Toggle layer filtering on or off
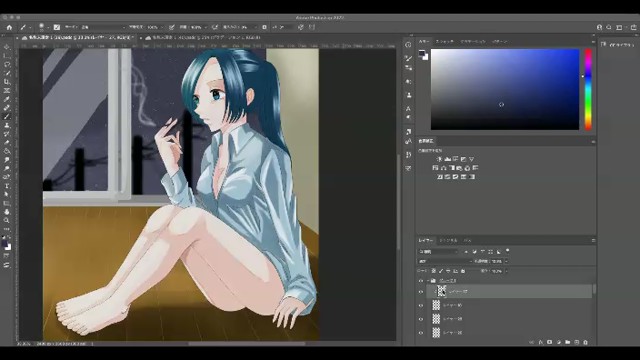640x360 pixels. pyautogui.click(x=507, y=251)
